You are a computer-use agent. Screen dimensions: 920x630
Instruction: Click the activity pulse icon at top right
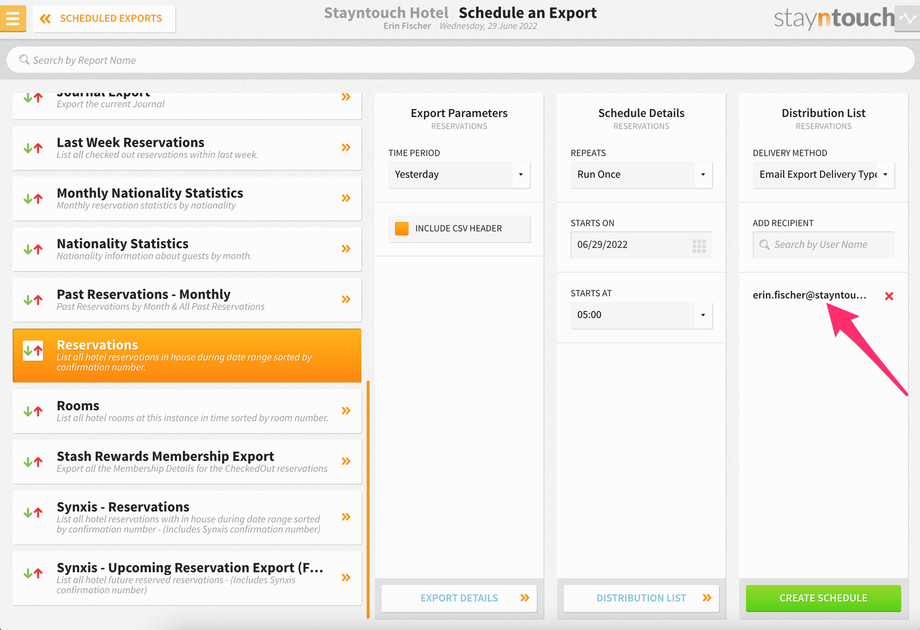click(x=907, y=18)
